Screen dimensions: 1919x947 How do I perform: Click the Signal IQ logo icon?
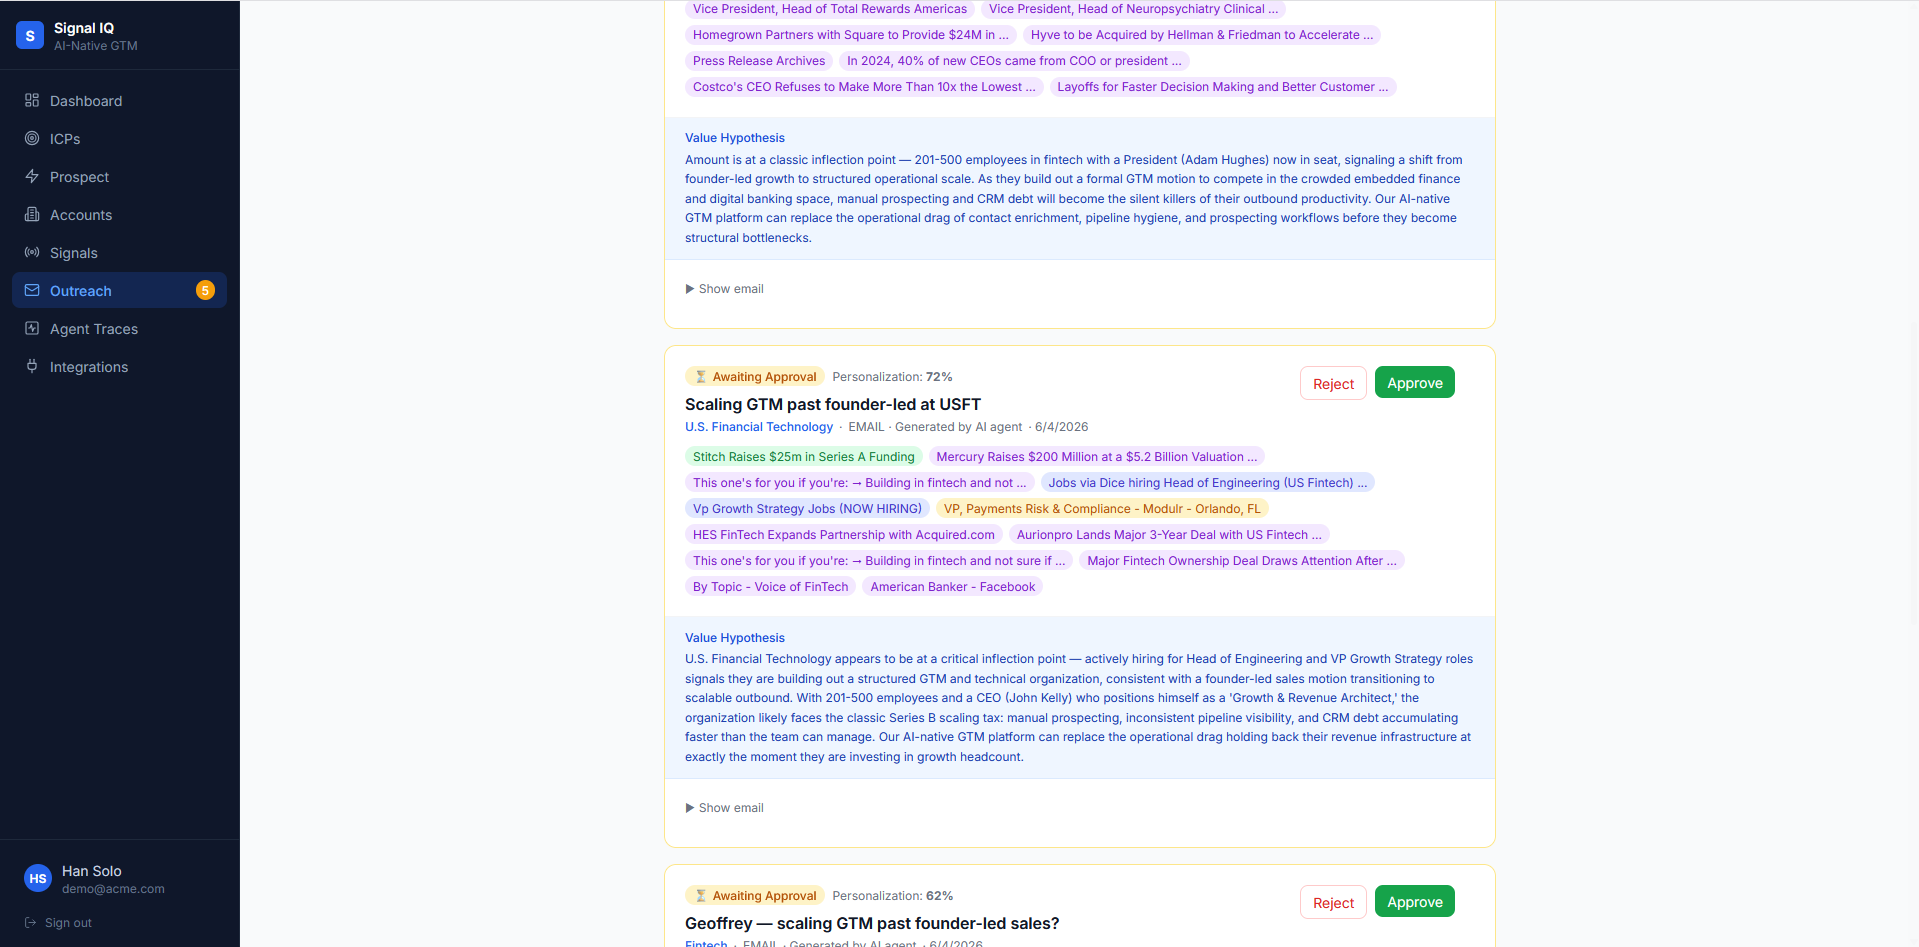pos(30,36)
